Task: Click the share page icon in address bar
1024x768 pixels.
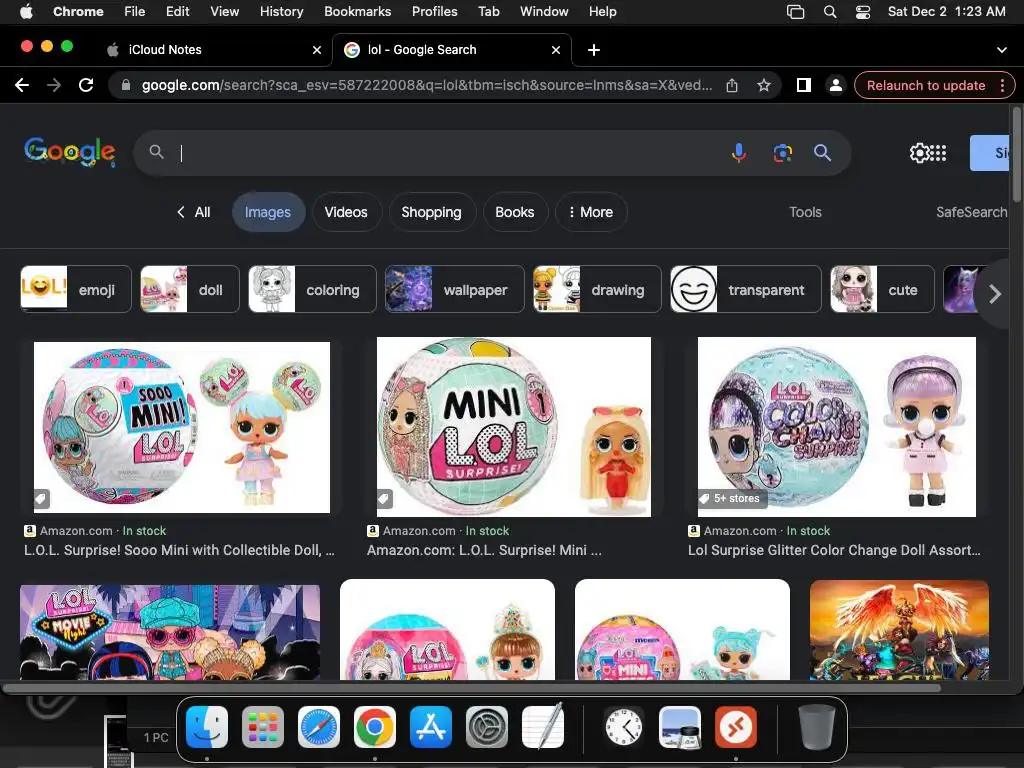Action: click(x=732, y=85)
